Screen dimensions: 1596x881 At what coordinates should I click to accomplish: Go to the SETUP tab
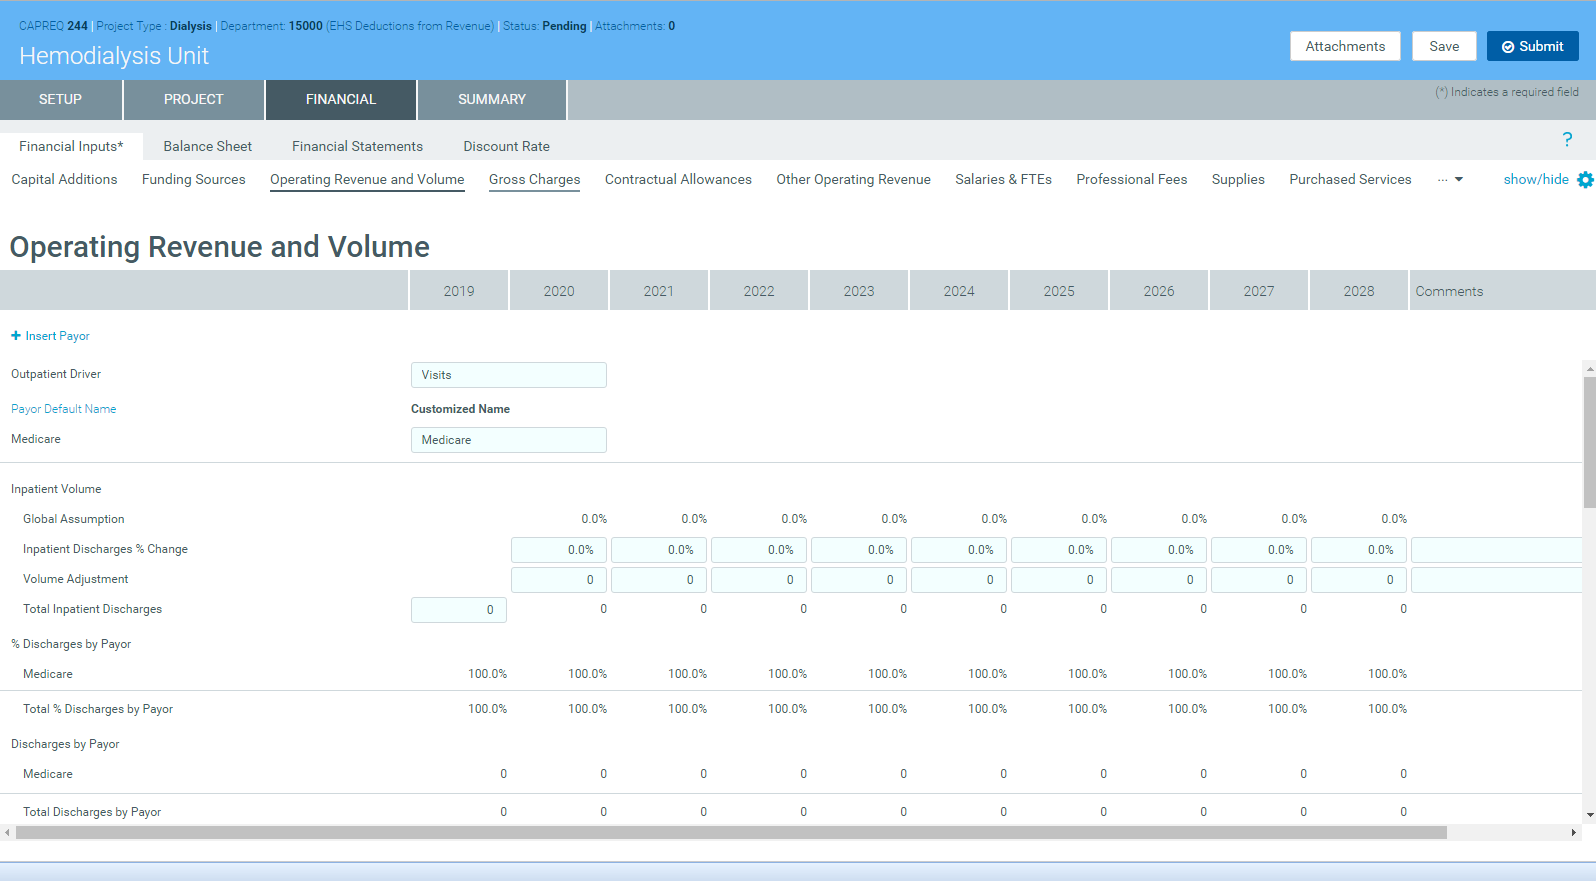(x=60, y=100)
